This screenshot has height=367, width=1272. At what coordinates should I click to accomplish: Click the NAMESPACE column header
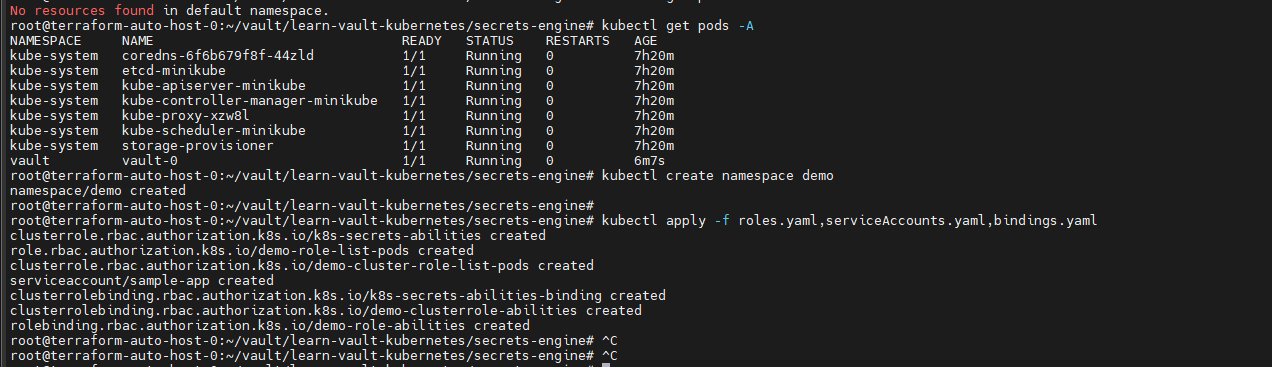point(45,40)
